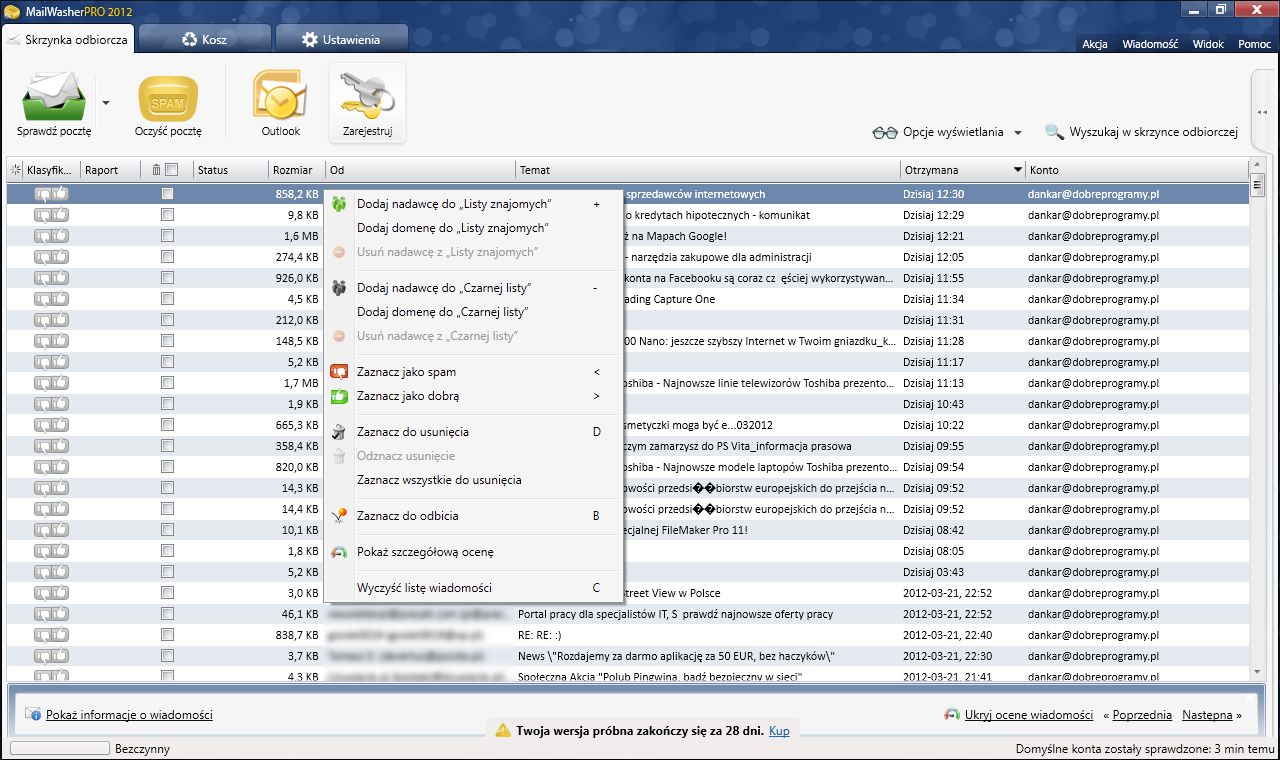Select Zaznacz do usunięcia in context menu

click(x=473, y=432)
